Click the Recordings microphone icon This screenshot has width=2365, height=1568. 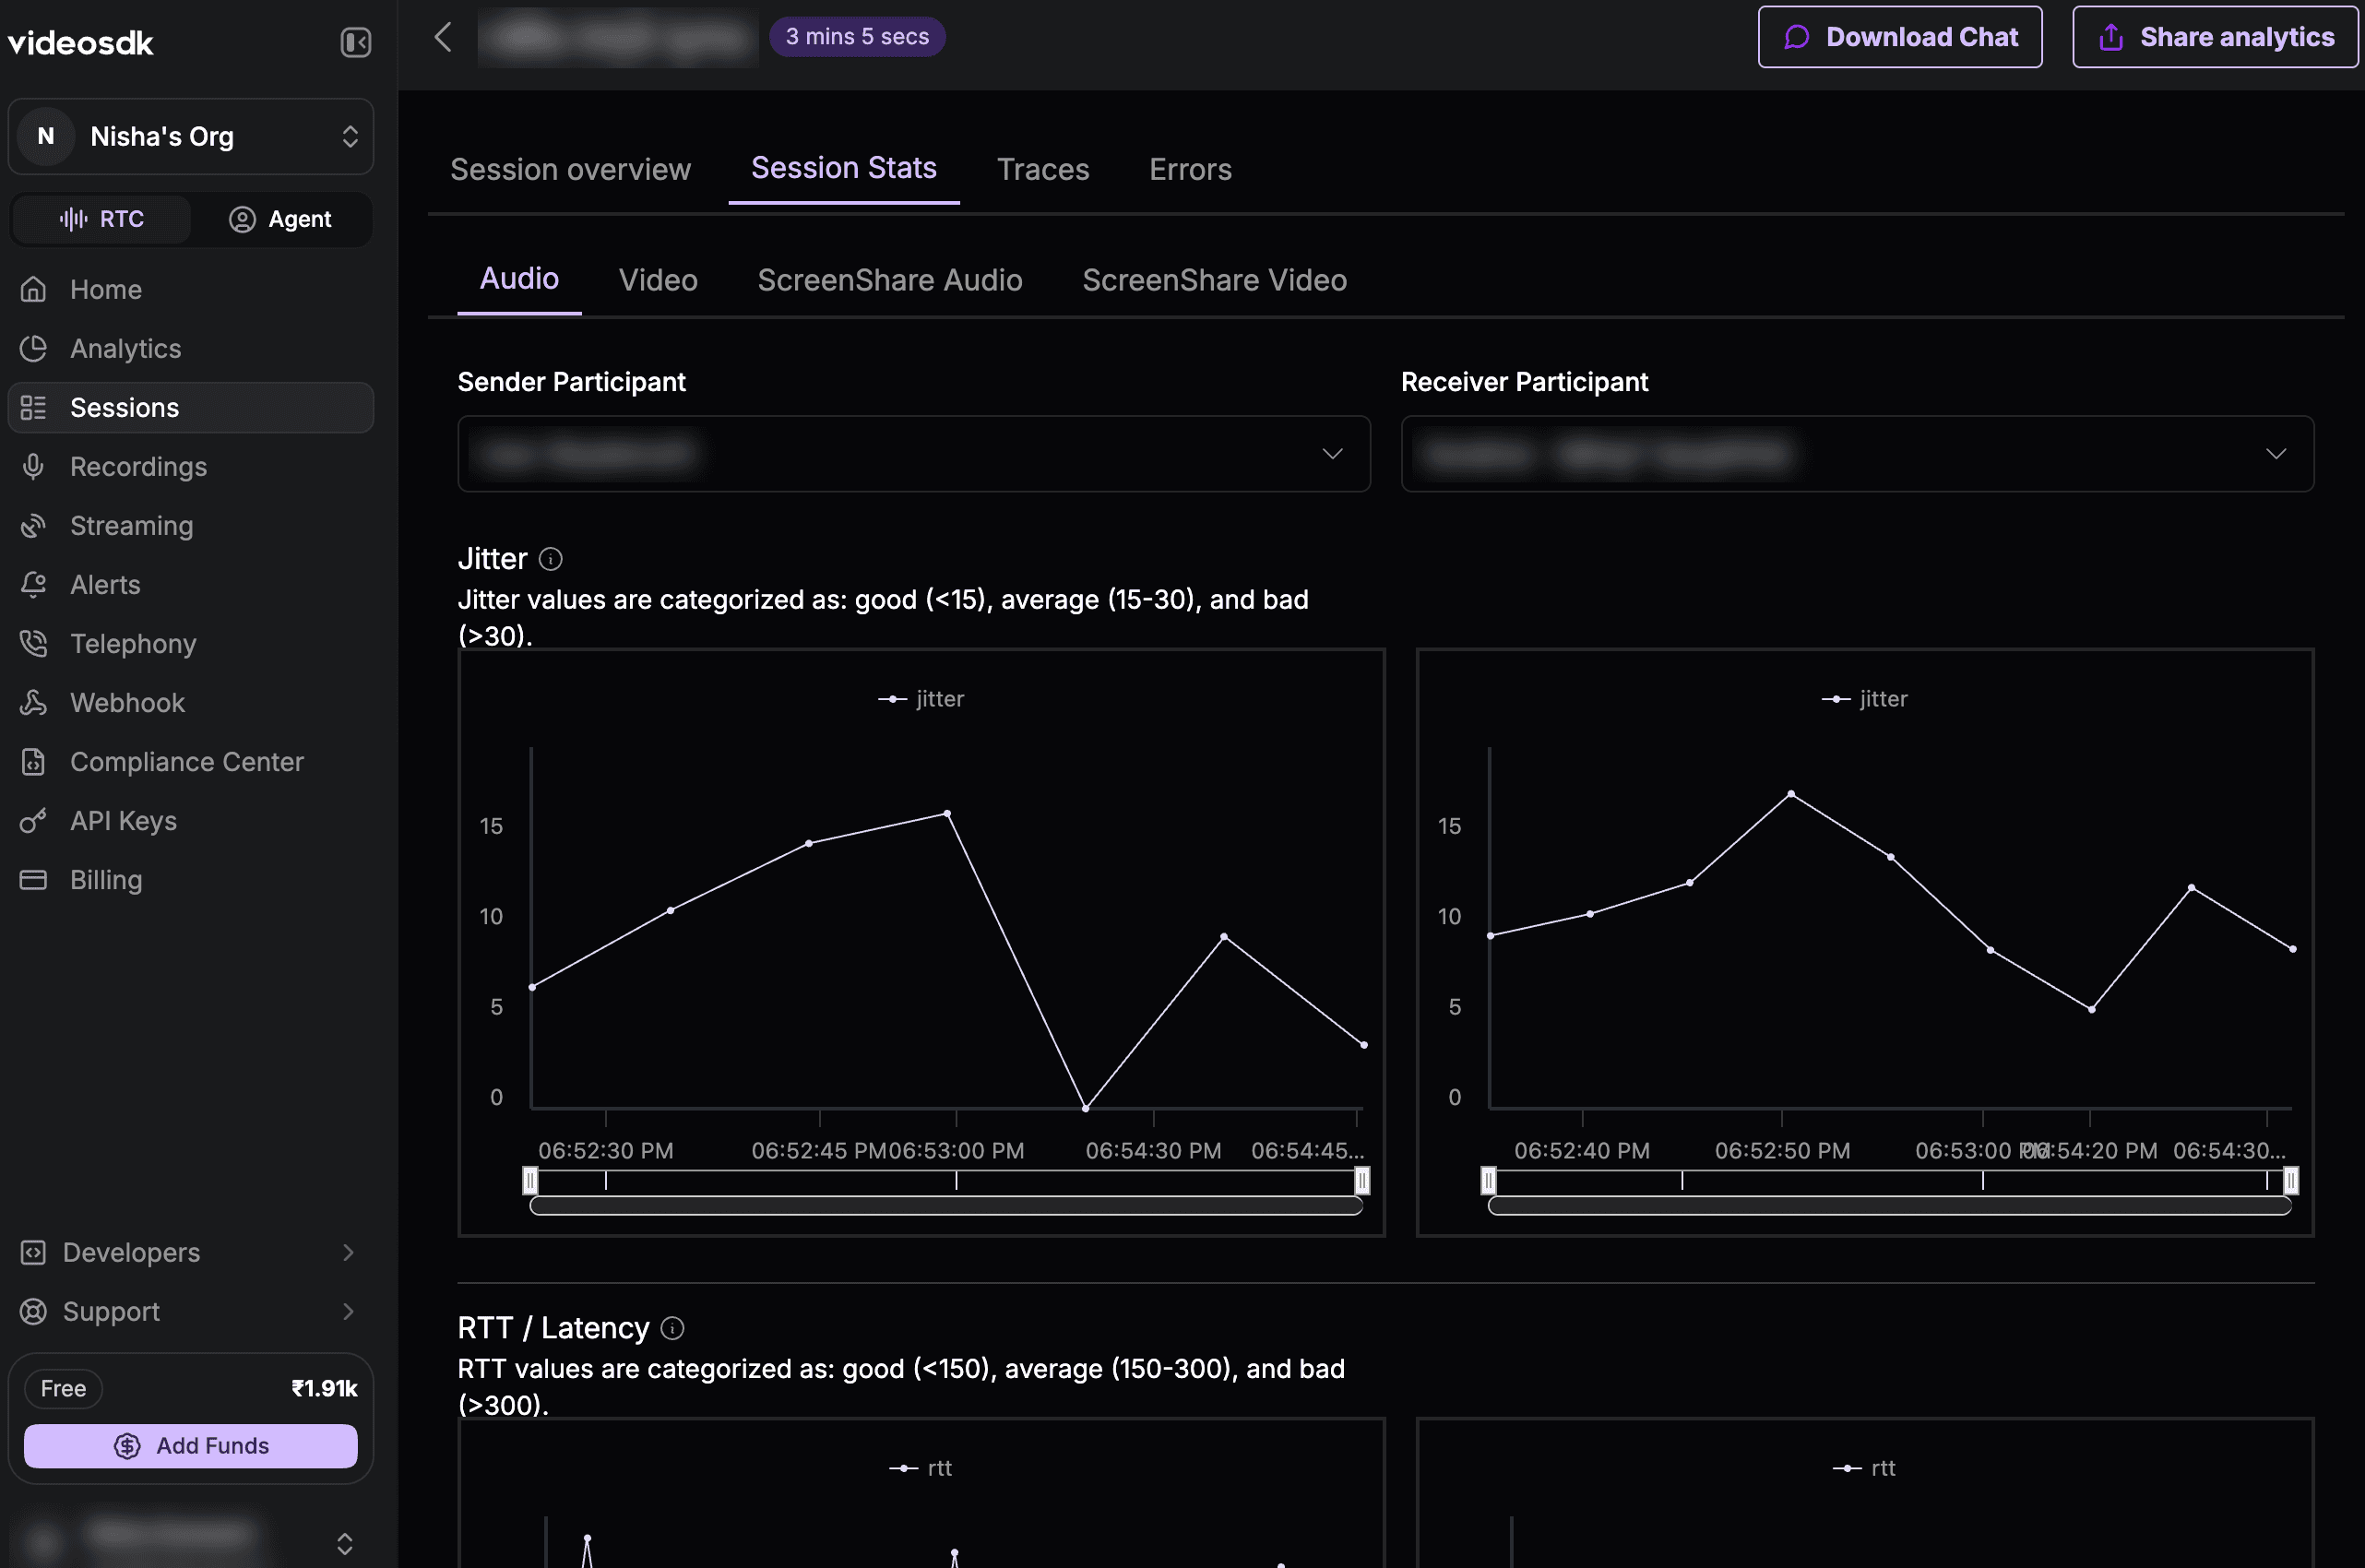coord(34,466)
